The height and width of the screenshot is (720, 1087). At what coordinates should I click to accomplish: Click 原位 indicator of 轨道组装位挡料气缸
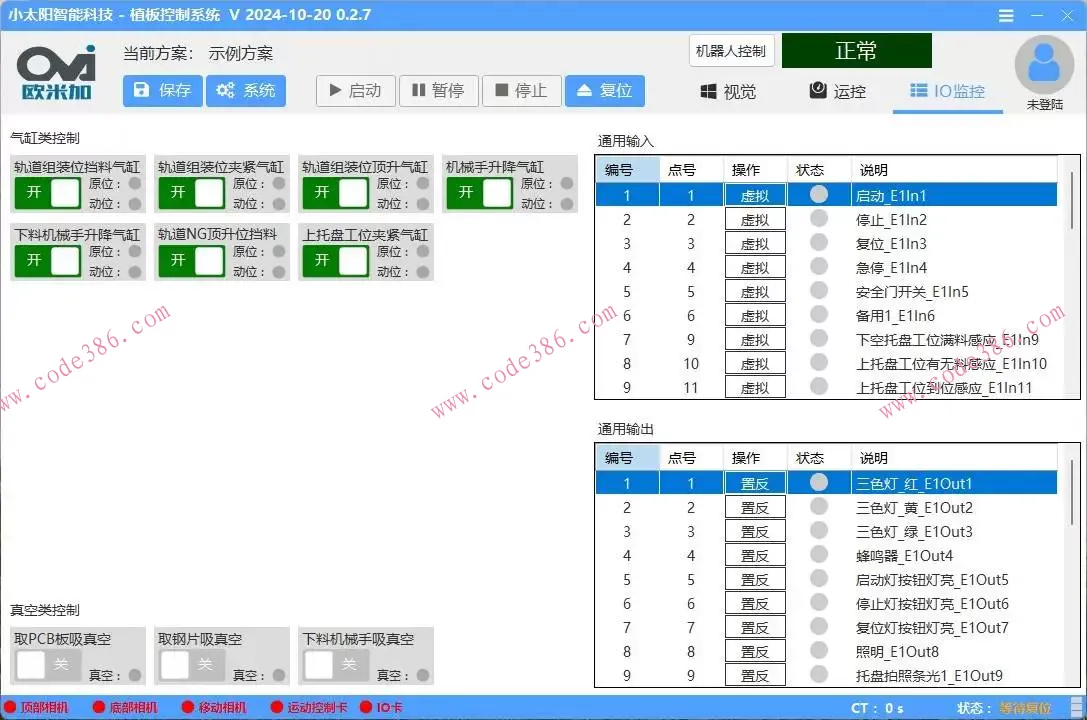pos(134,184)
